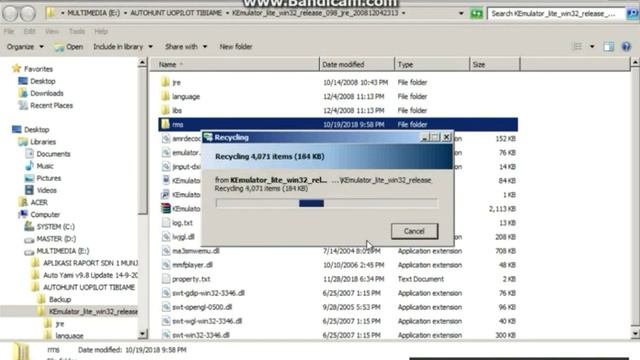The image size is (640, 360).
Task: Sort by Date modified column header
Action: click(x=357, y=64)
